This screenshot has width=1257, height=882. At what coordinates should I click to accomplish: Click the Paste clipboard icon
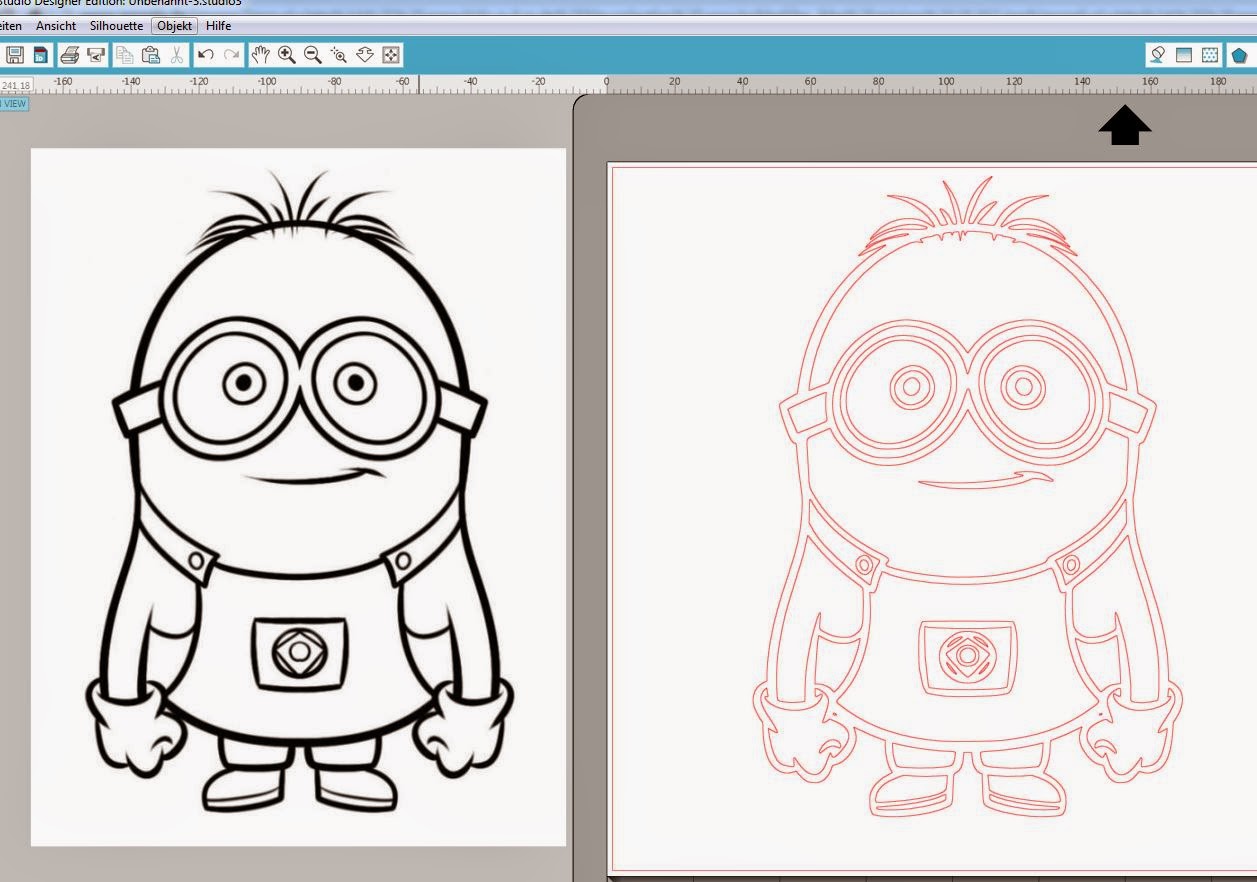[x=151, y=54]
